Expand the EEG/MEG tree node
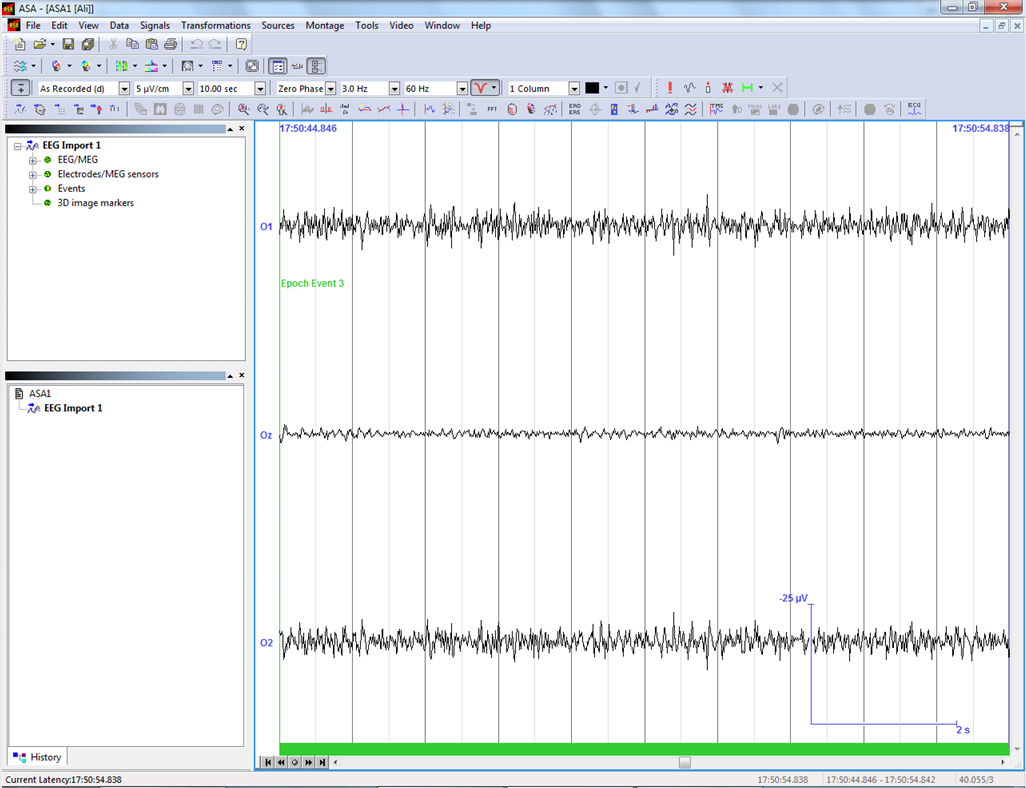The width and height of the screenshot is (1026, 788). tap(33, 160)
